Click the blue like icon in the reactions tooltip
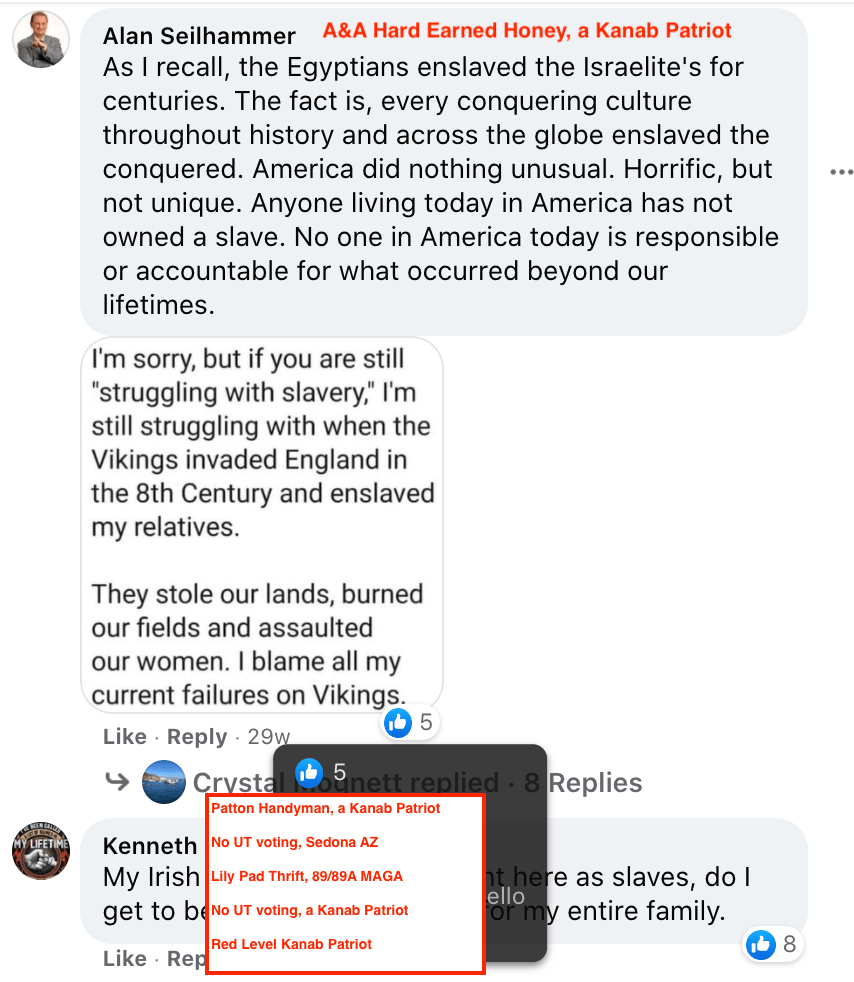This screenshot has height=982, width=854. (x=309, y=771)
